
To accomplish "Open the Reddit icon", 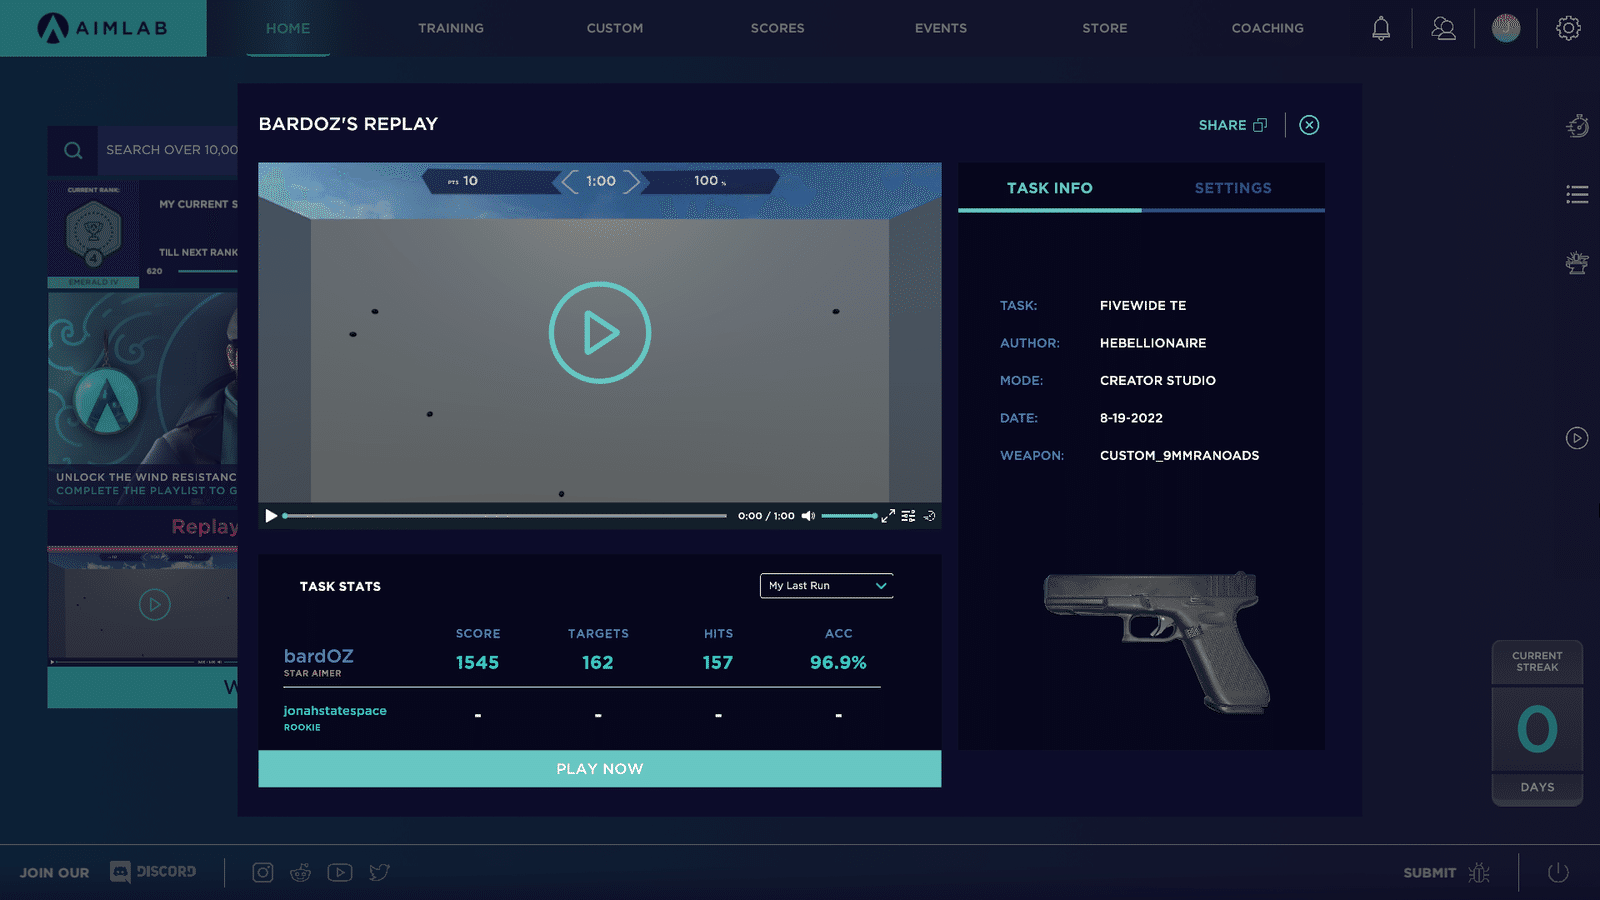I will 301,873.
